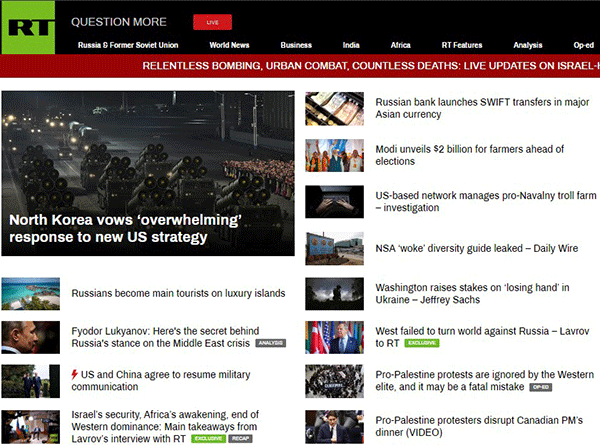Open the red Israel live updates banner

coord(300,66)
